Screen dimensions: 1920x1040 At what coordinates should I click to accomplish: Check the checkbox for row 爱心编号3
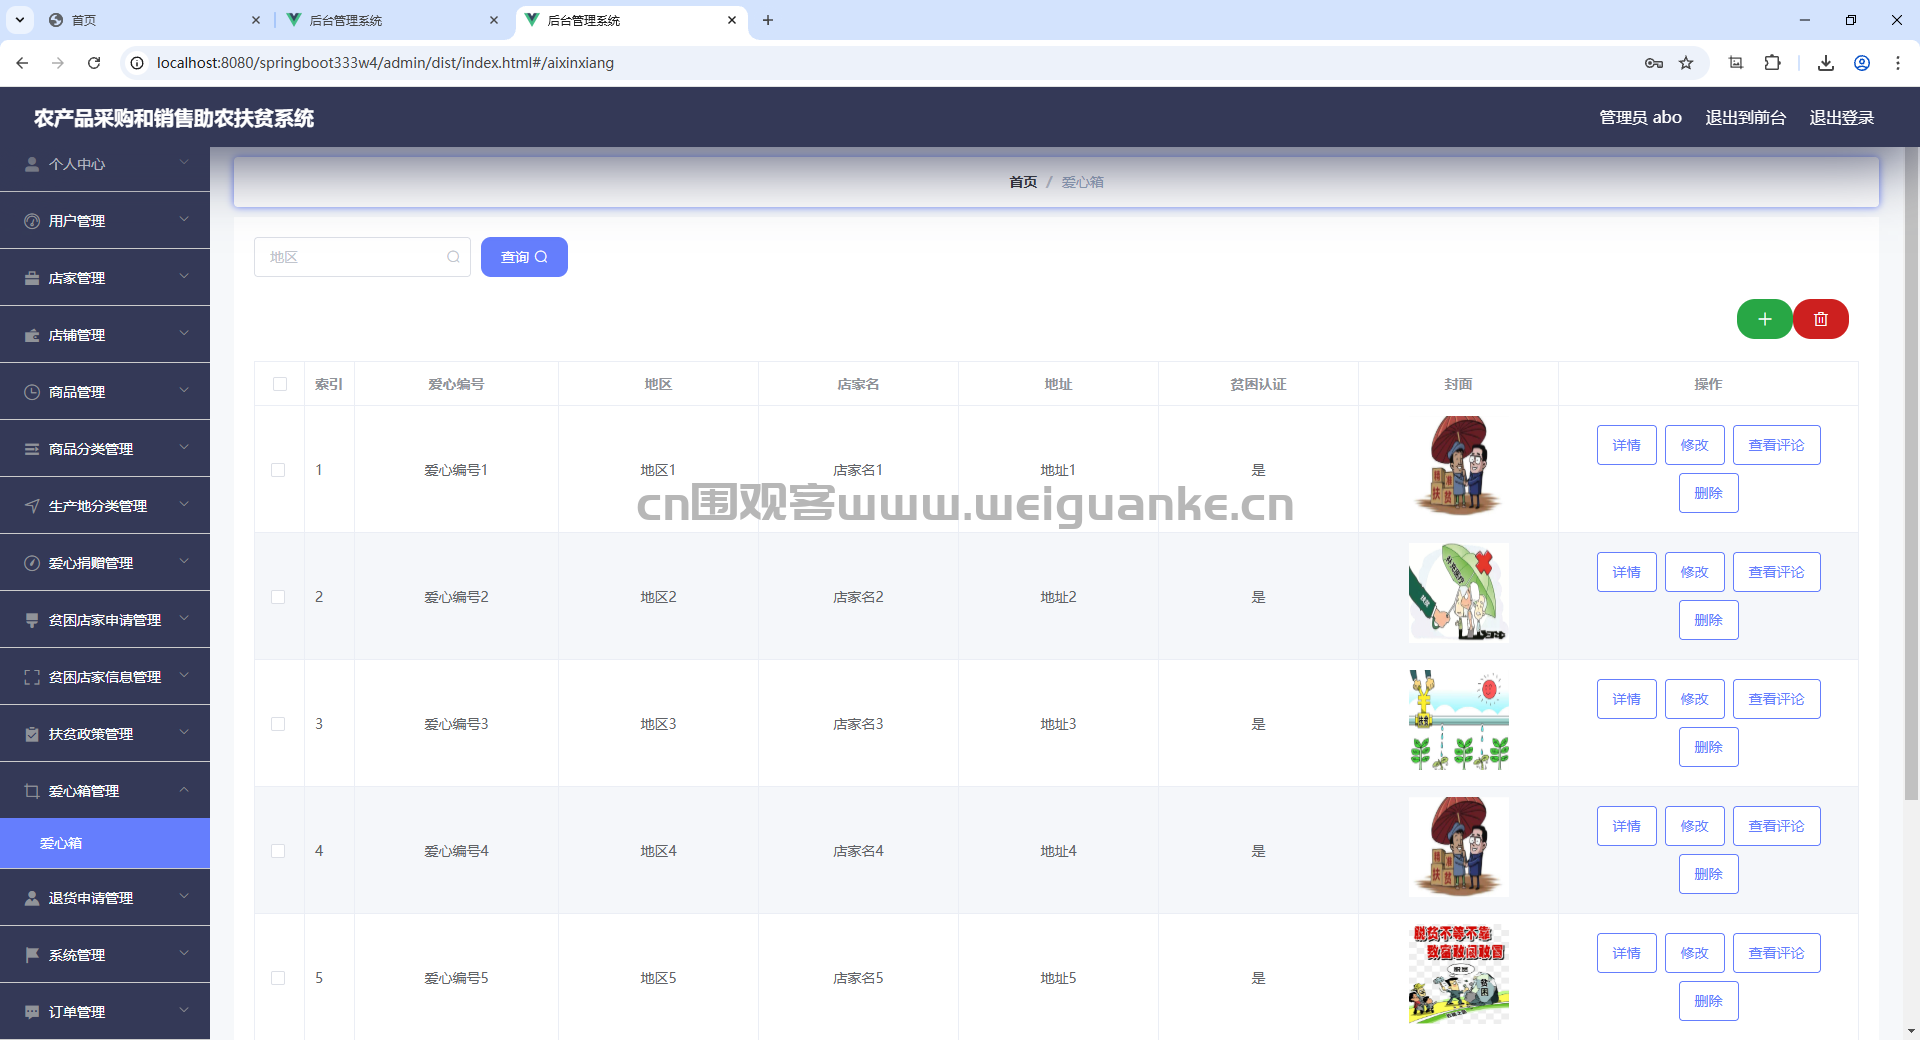tap(278, 724)
